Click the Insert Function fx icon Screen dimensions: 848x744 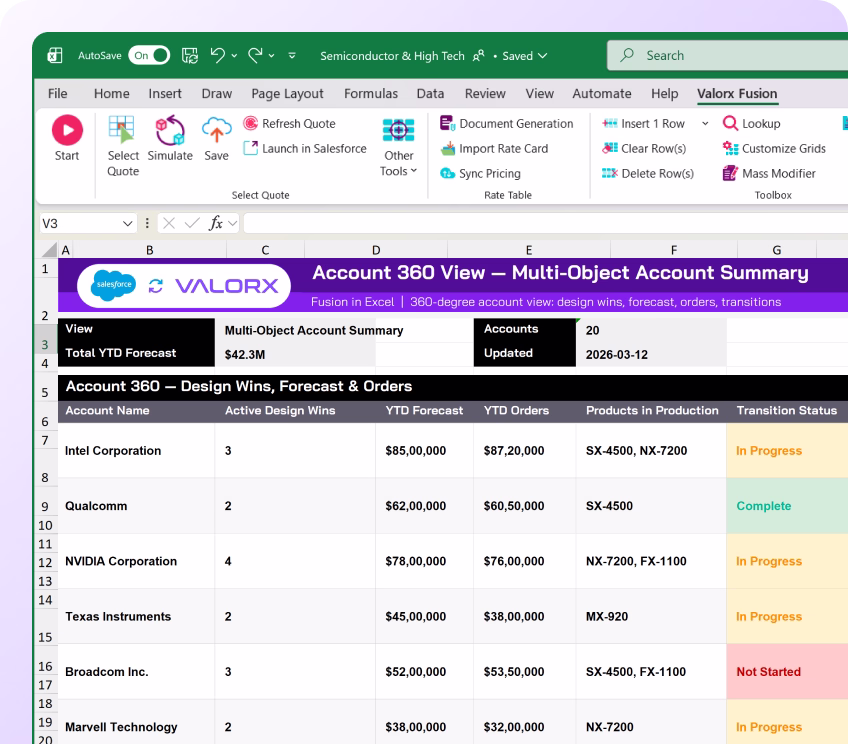click(216, 223)
